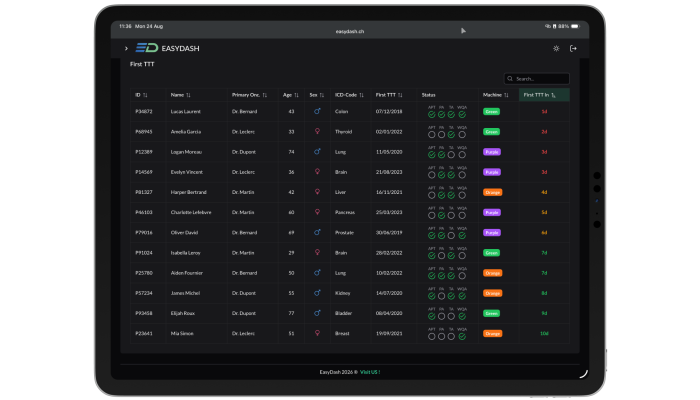This screenshot has height=400, width=700.
Task: Click ICD-Code Prostate cell
Action: [344, 233]
